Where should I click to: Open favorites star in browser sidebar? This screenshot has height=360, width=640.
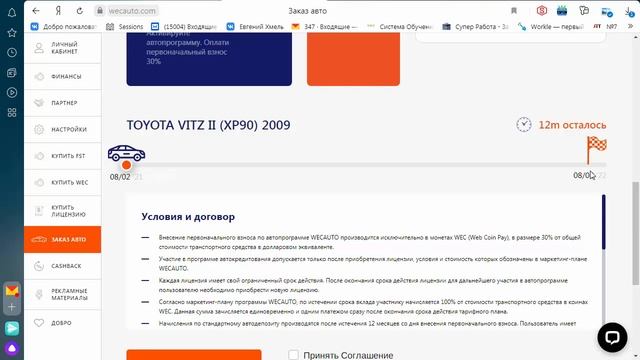[x=12, y=33]
